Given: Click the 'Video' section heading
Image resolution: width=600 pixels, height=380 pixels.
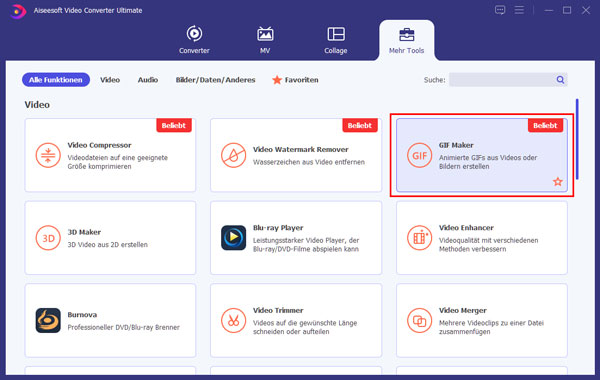Looking at the screenshot, I should pos(37,104).
